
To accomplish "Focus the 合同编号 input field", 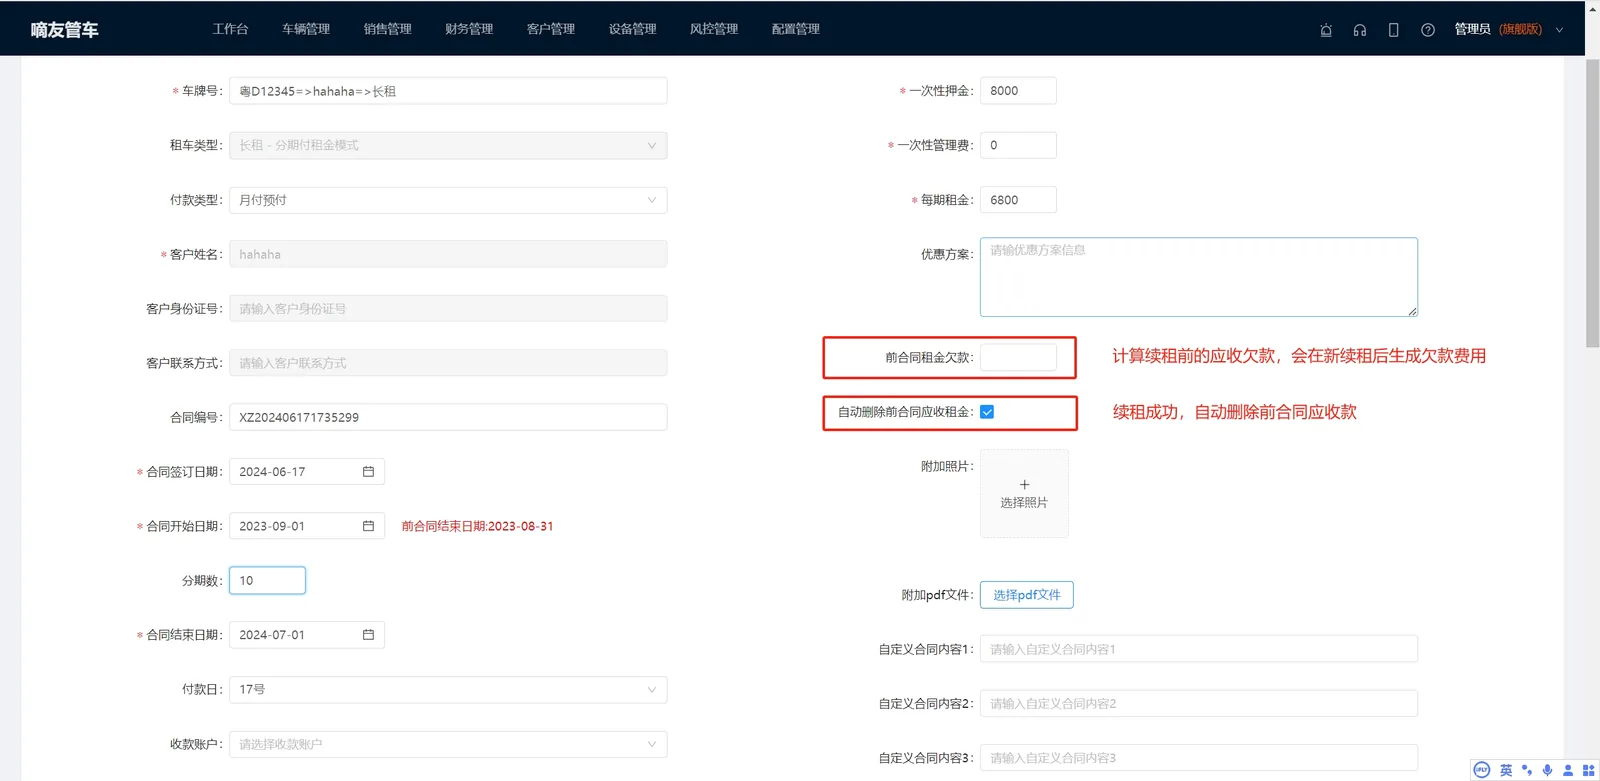I will (448, 417).
